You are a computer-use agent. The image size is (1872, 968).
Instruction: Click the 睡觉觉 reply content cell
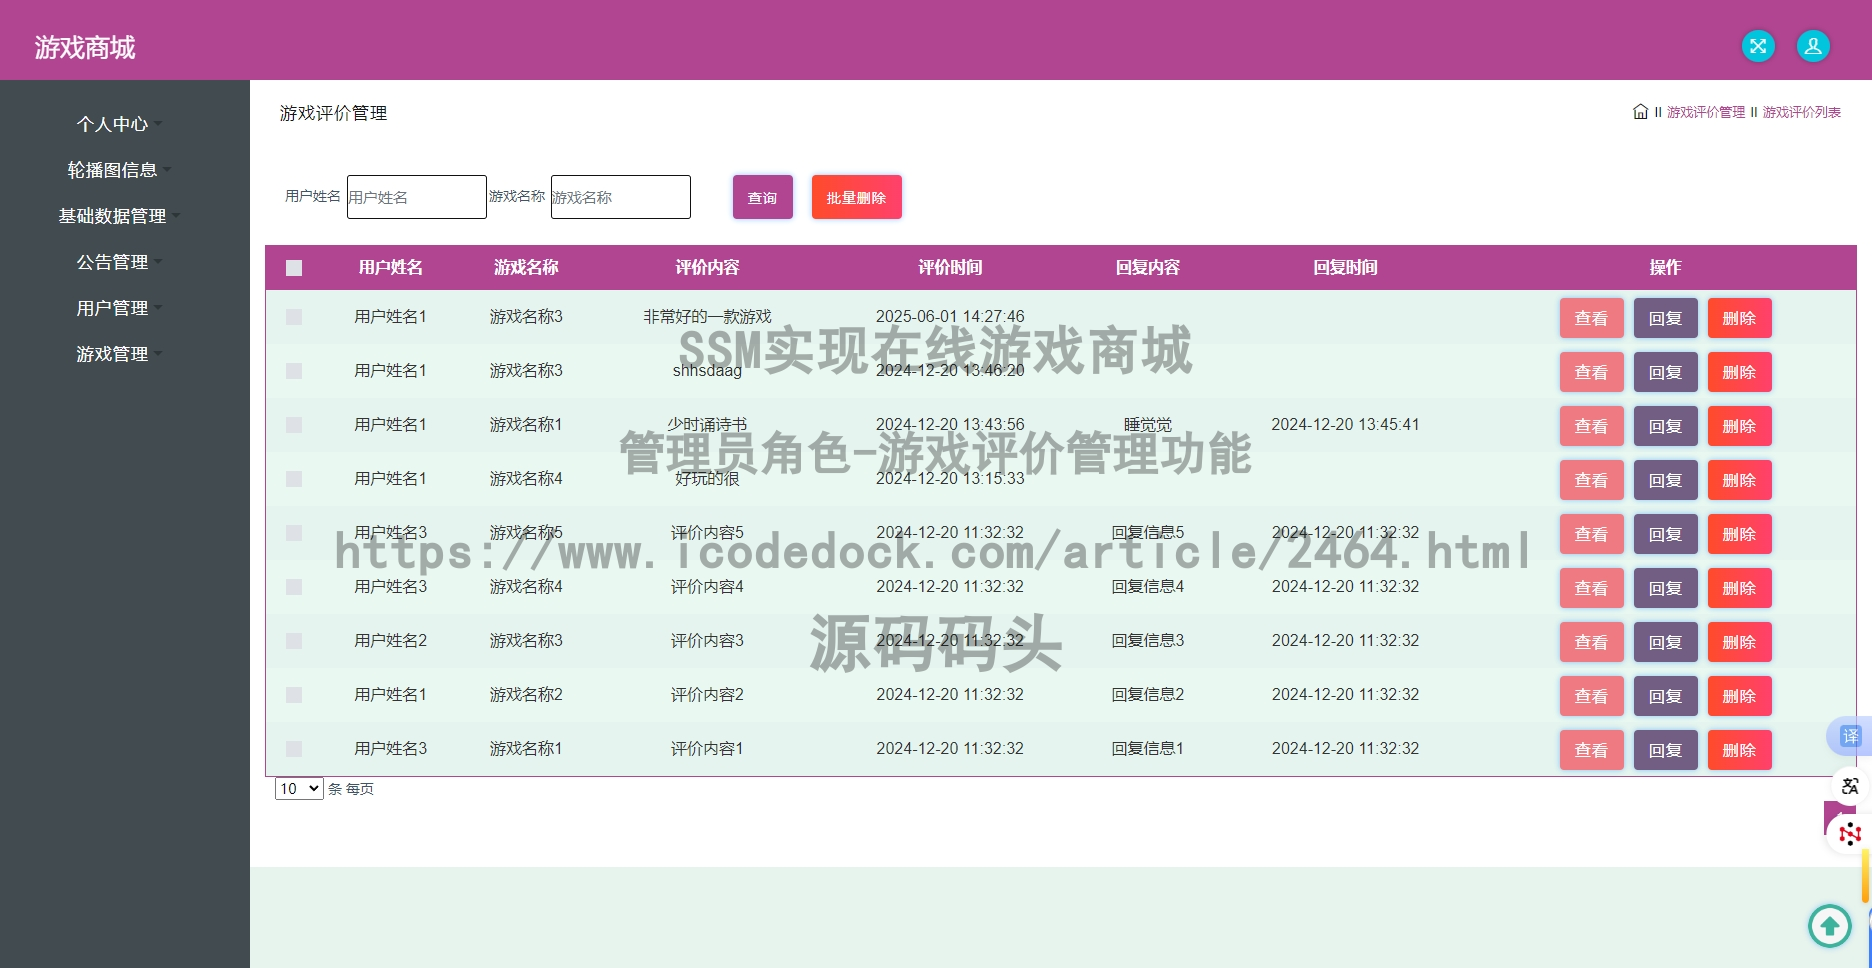[x=1148, y=425]
